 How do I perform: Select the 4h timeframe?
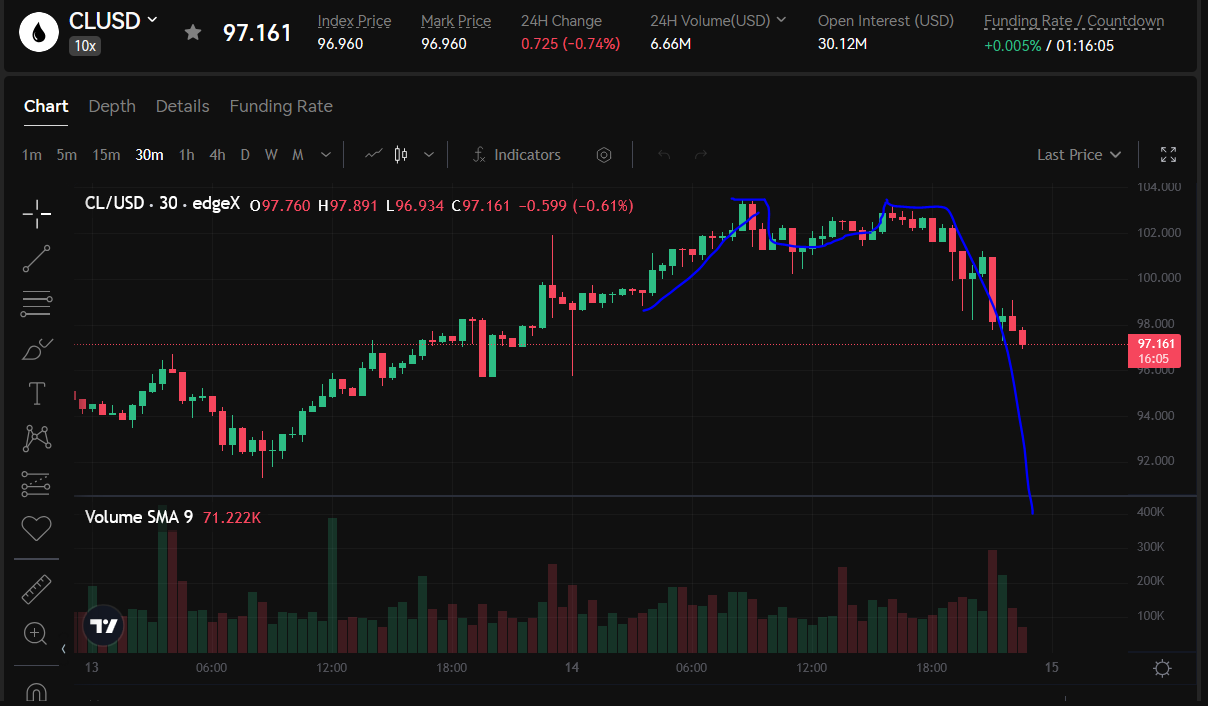coord(217,155)
